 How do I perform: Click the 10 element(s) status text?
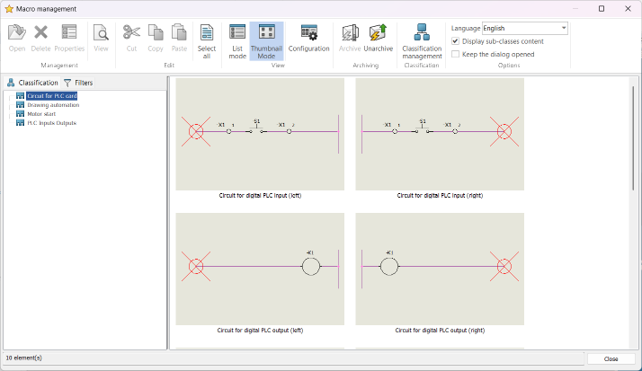pyautogui.click(x=24, y=358)
